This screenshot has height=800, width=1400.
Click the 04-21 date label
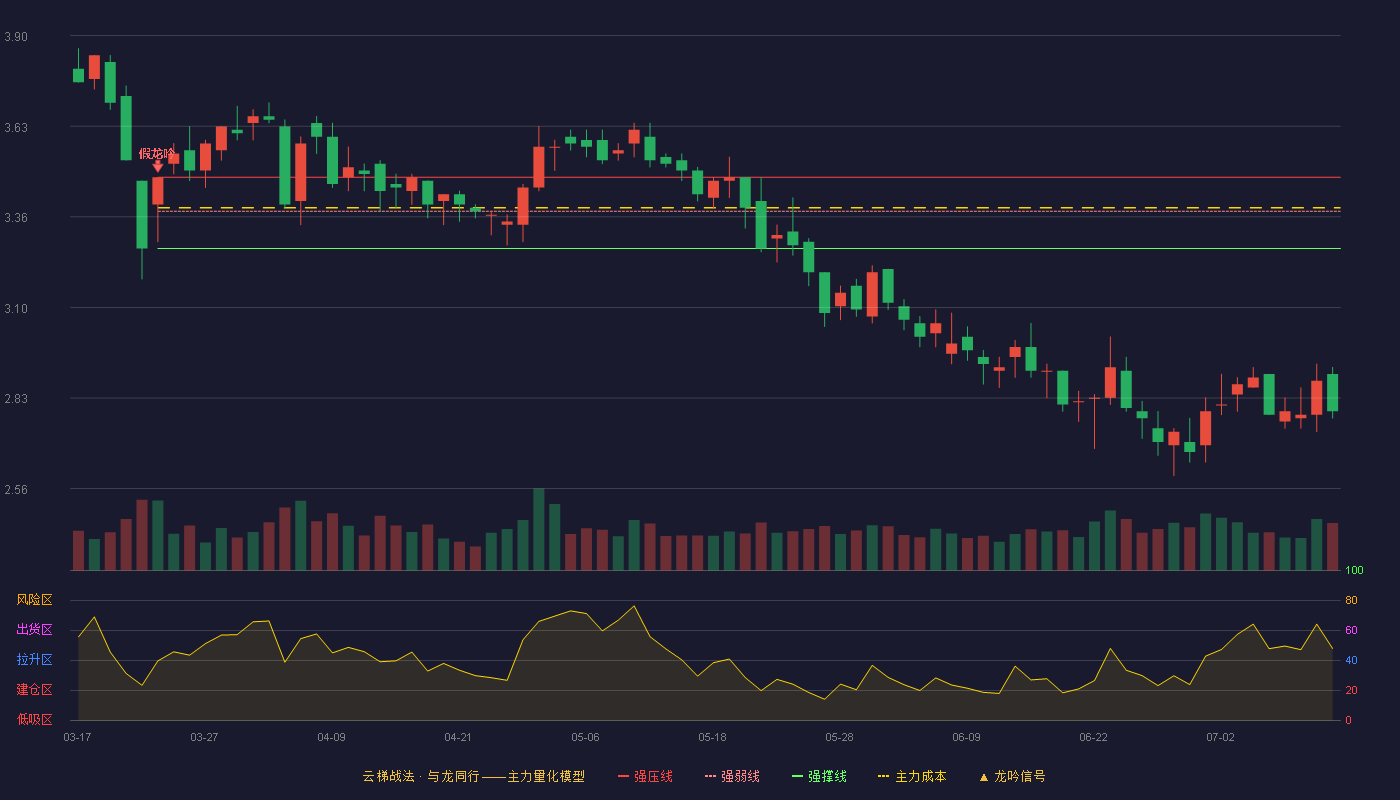click(x=458, y=737)
